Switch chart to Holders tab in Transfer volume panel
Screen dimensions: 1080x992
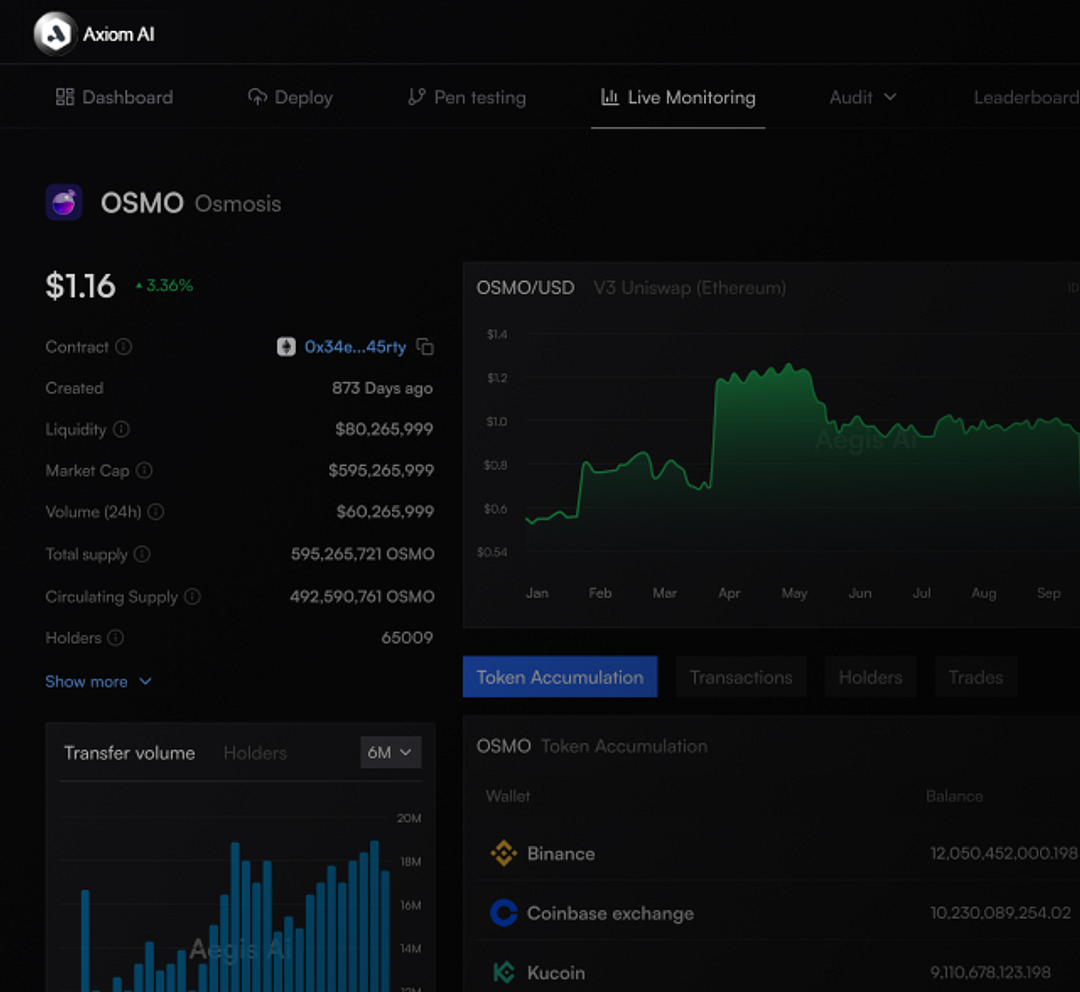(x=255, y=753)
